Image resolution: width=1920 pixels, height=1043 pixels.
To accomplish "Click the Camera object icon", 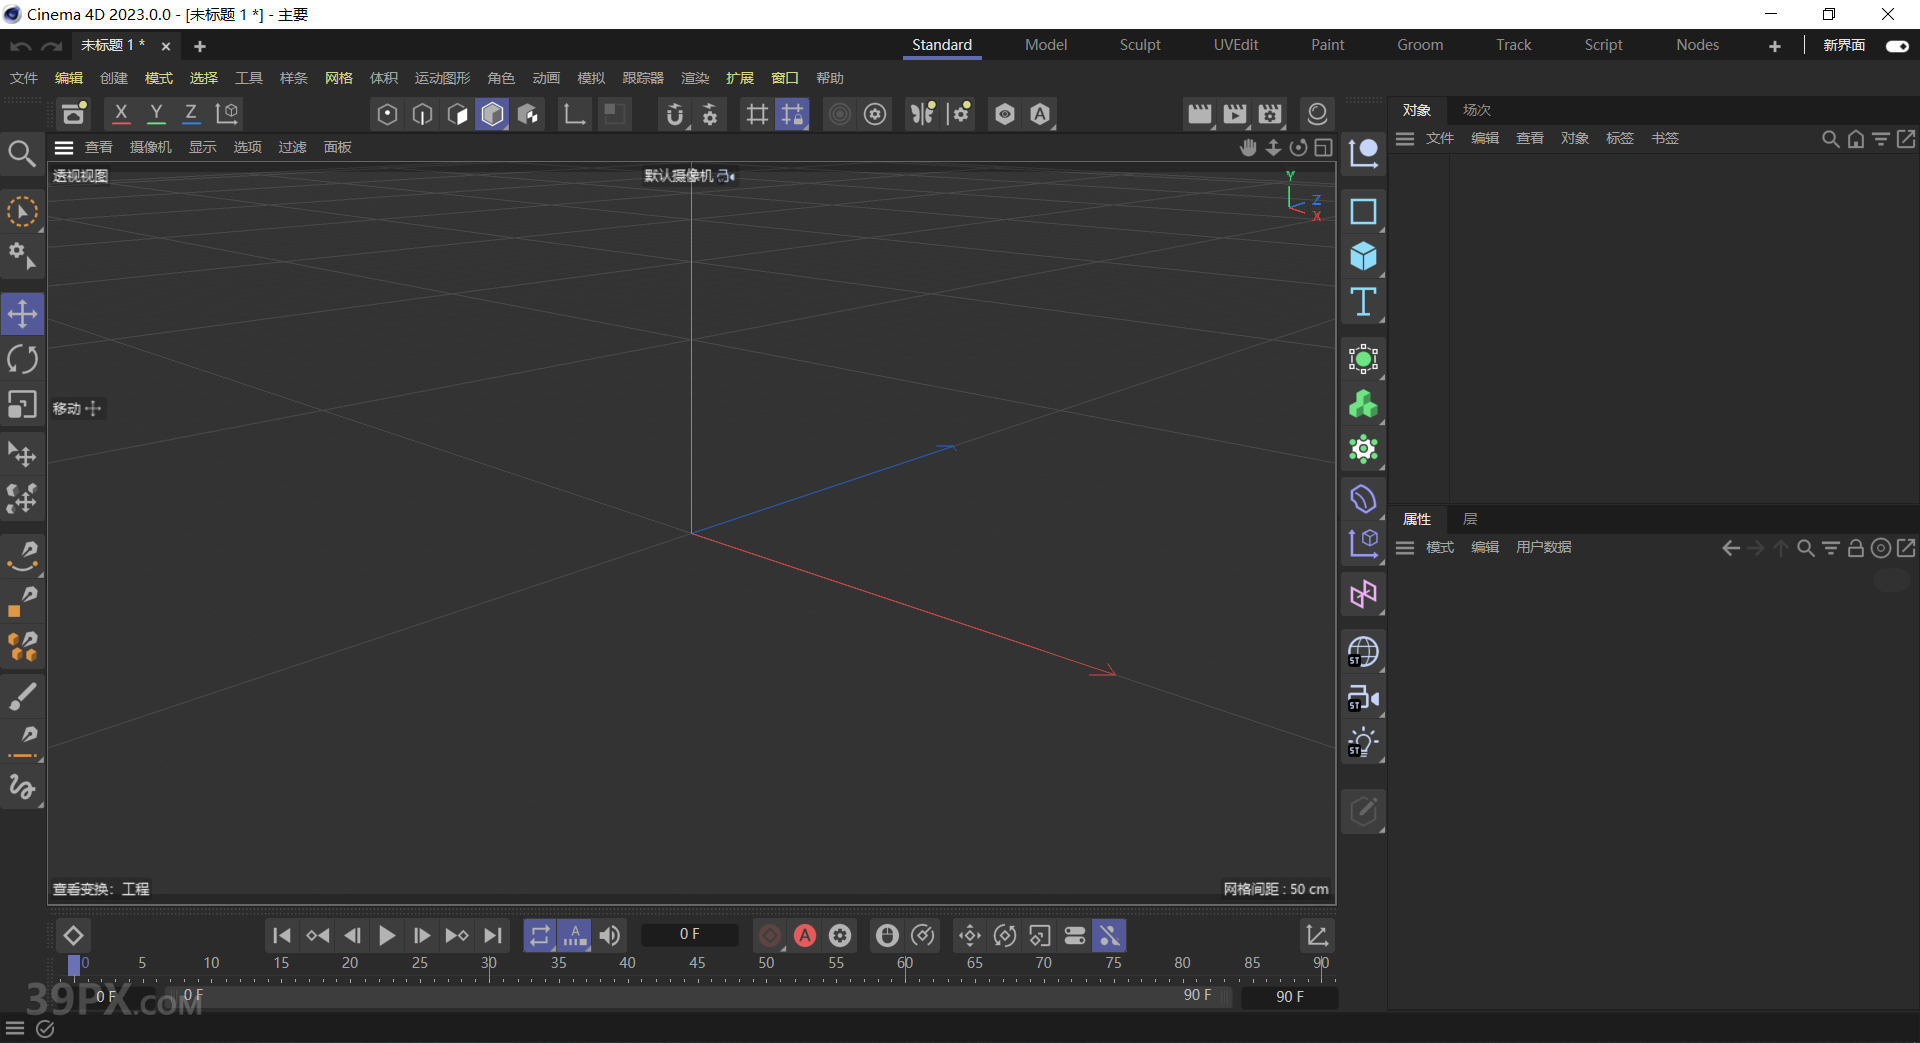I will tap(1363, 698).
